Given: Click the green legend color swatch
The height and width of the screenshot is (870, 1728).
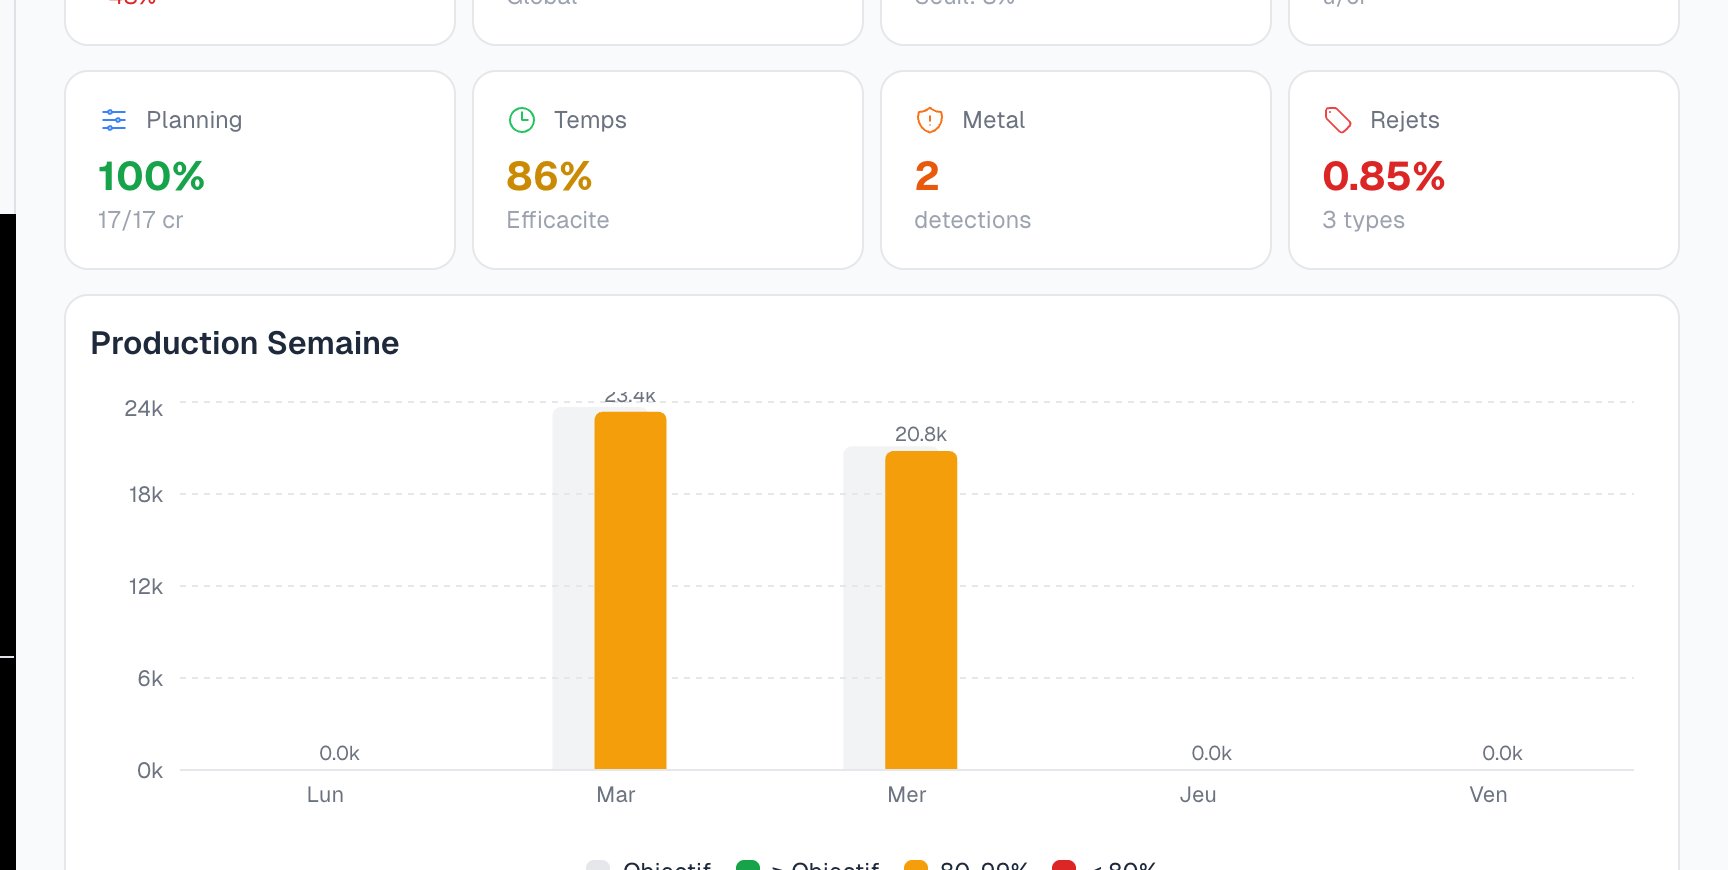Looking at the screenshot, I should coord(748,865).
